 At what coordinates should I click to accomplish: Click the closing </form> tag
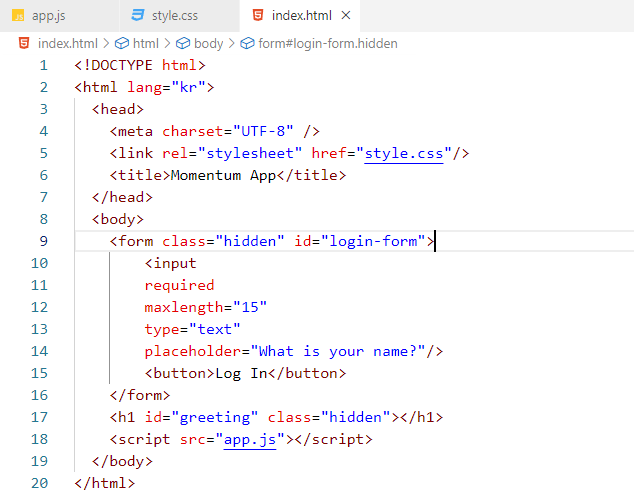pyautogui.click(x=140, y=395)
